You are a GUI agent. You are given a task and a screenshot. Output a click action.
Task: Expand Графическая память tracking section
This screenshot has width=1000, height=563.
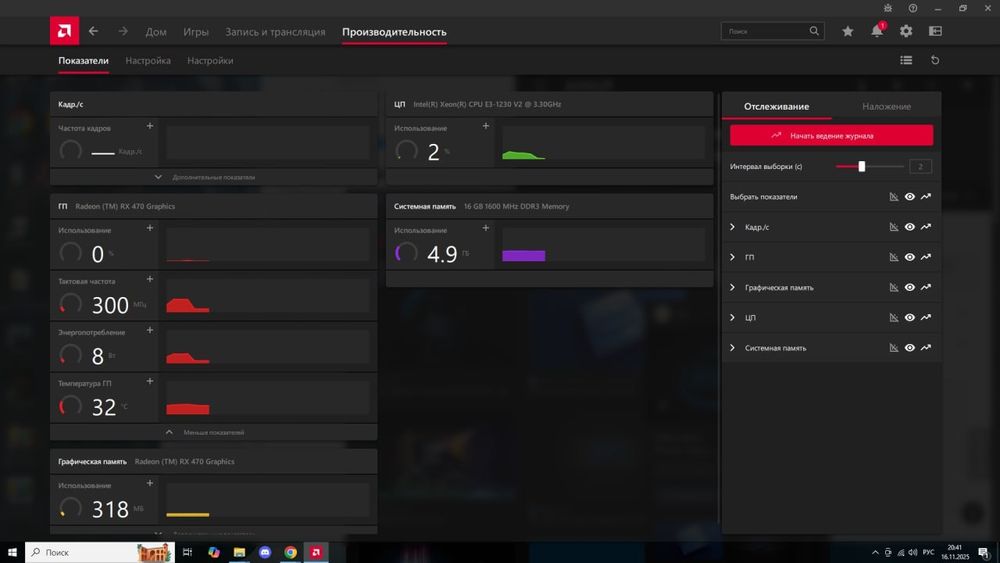[x=732, y=288]
